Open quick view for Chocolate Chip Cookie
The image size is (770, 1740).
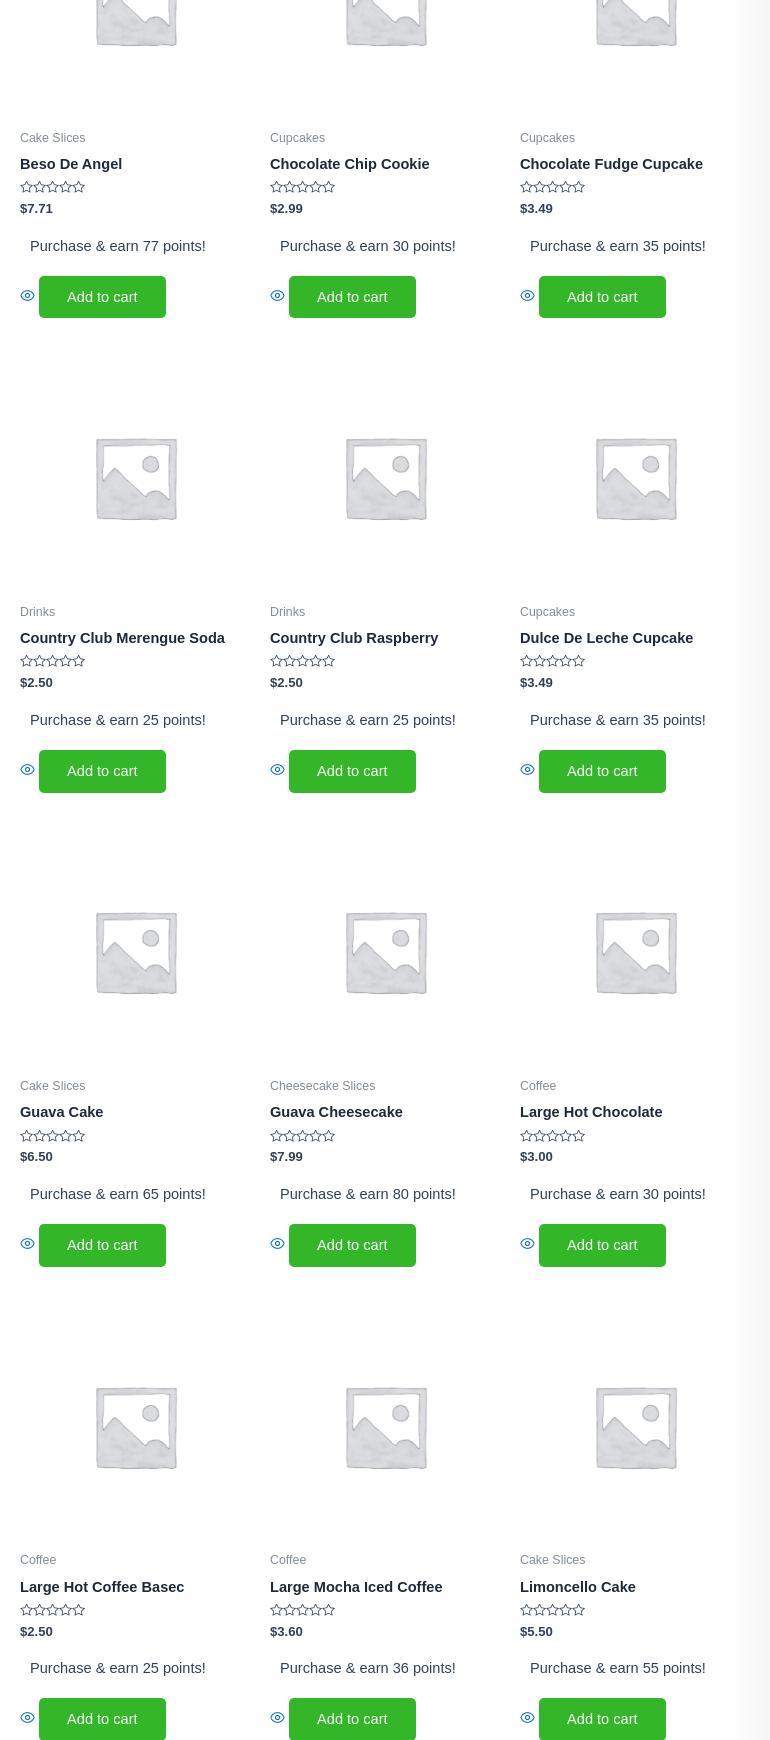277,296
